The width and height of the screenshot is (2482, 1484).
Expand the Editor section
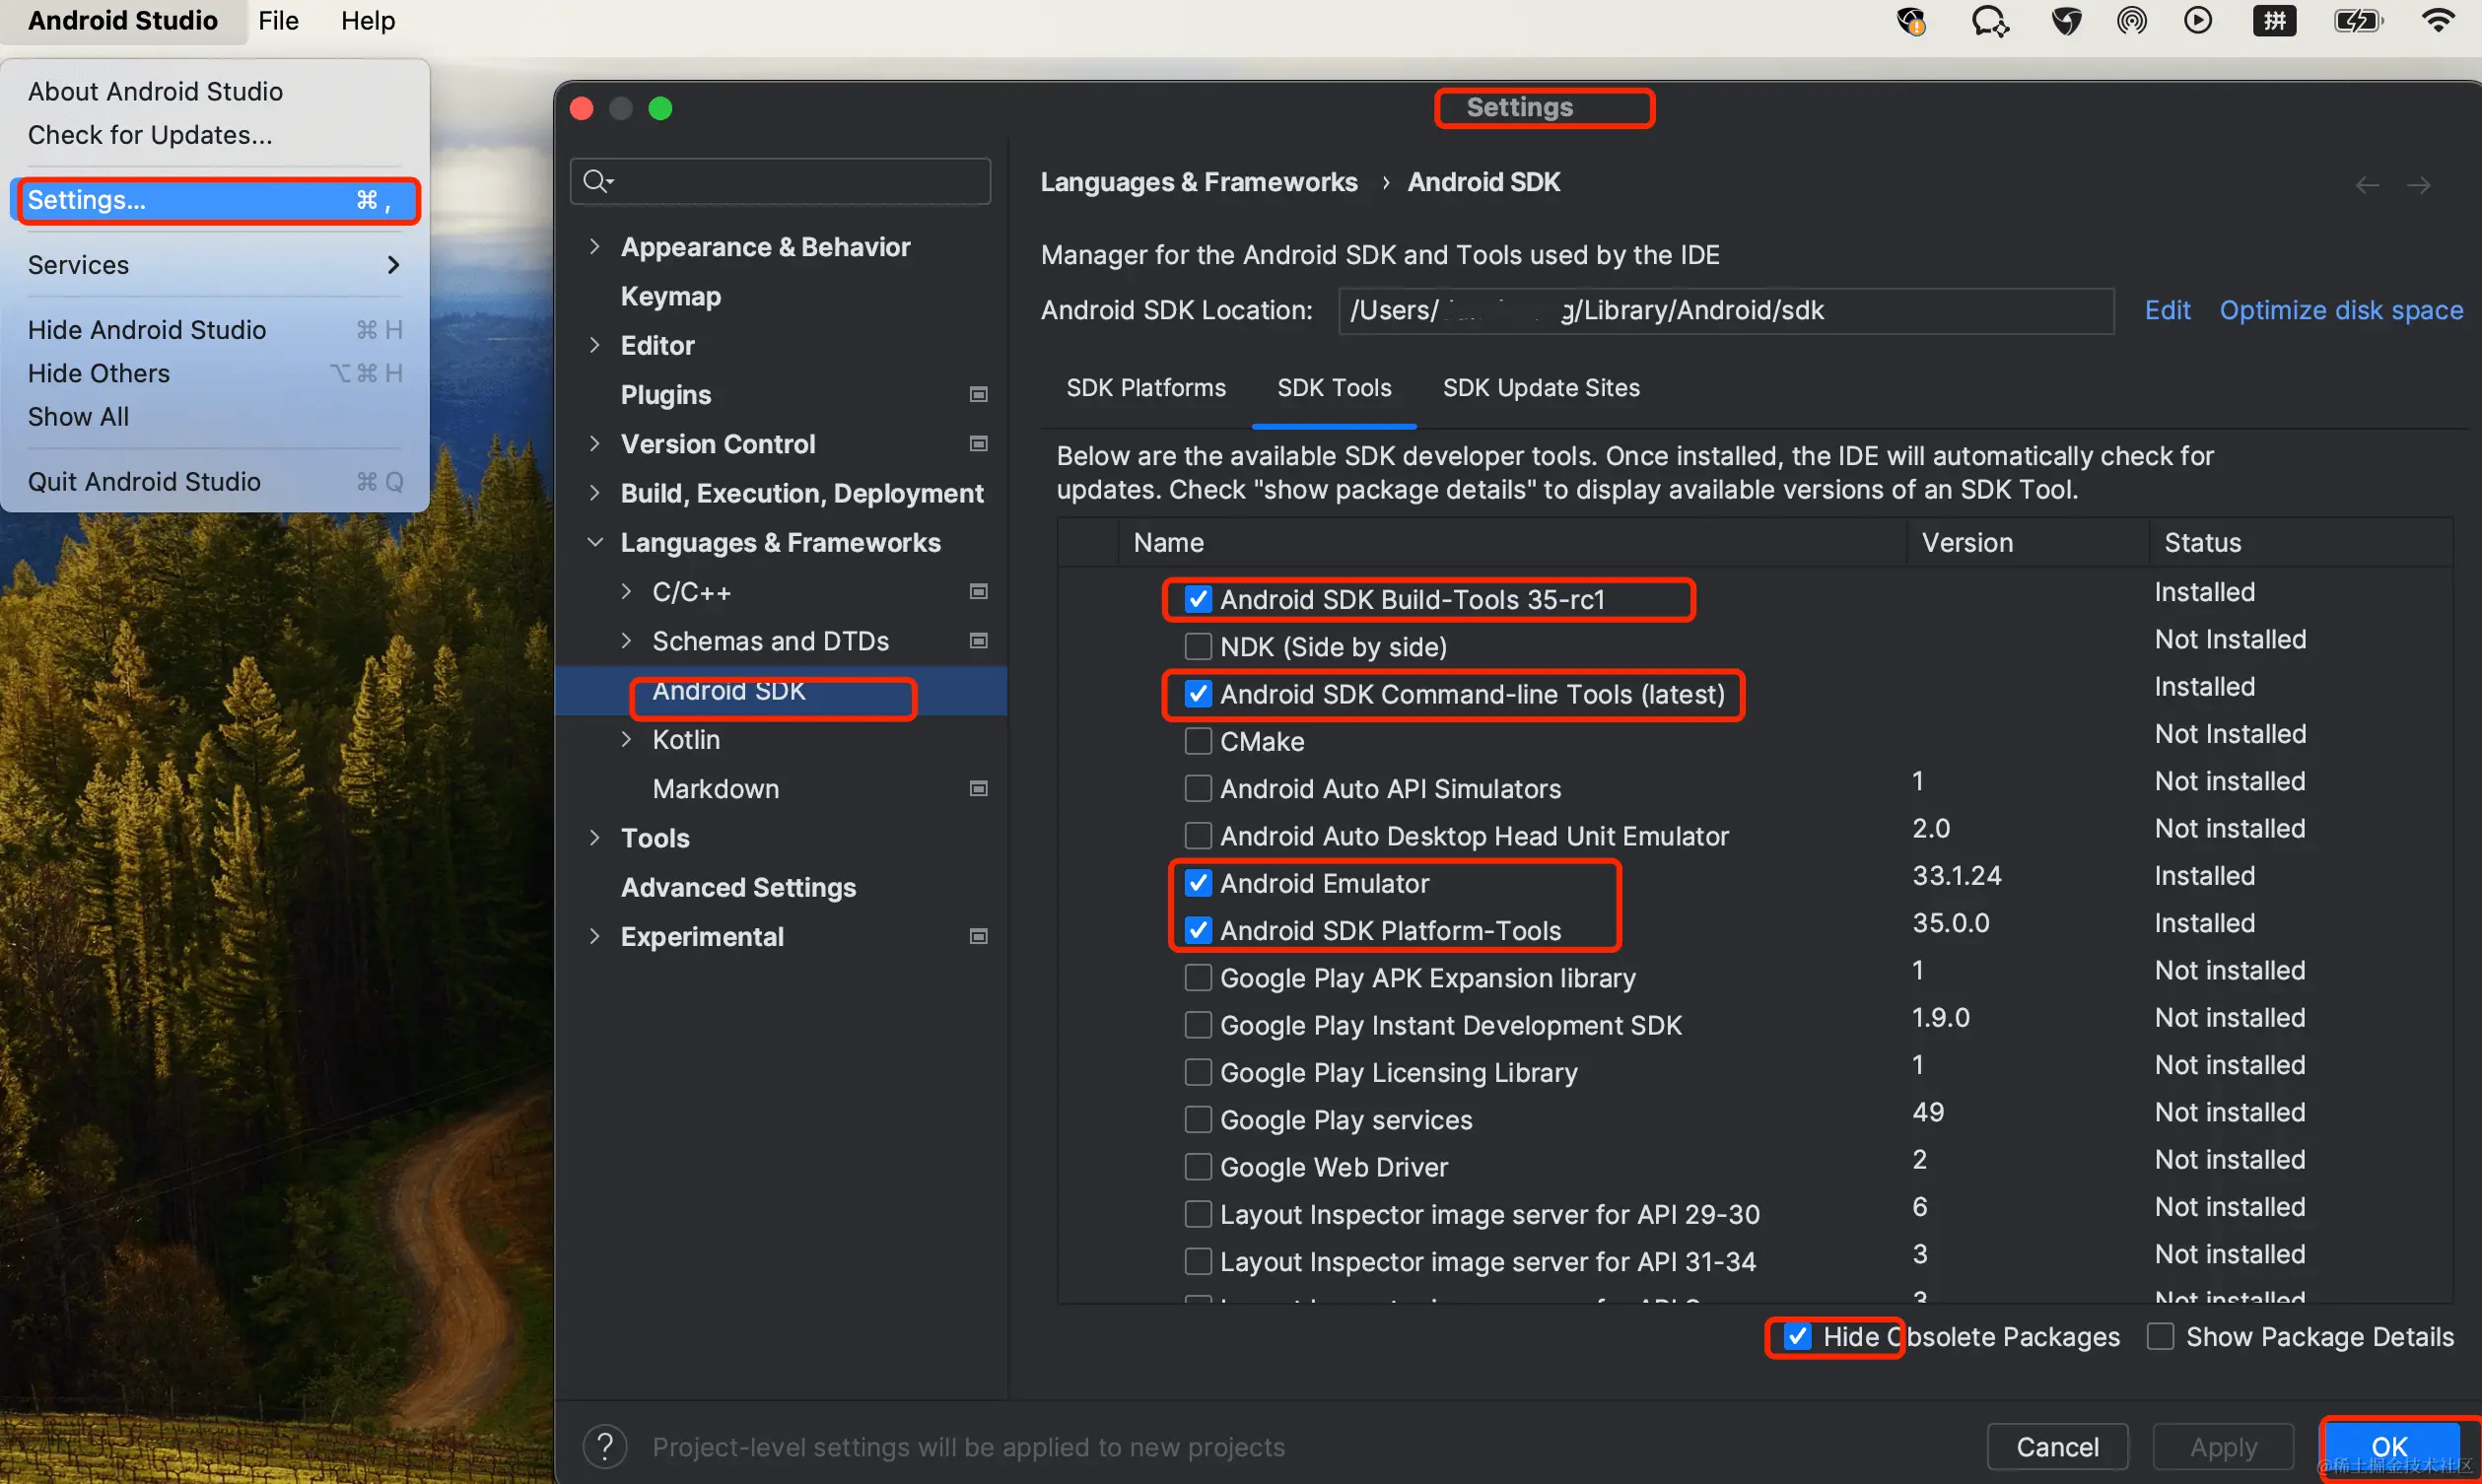pos(595,345)
